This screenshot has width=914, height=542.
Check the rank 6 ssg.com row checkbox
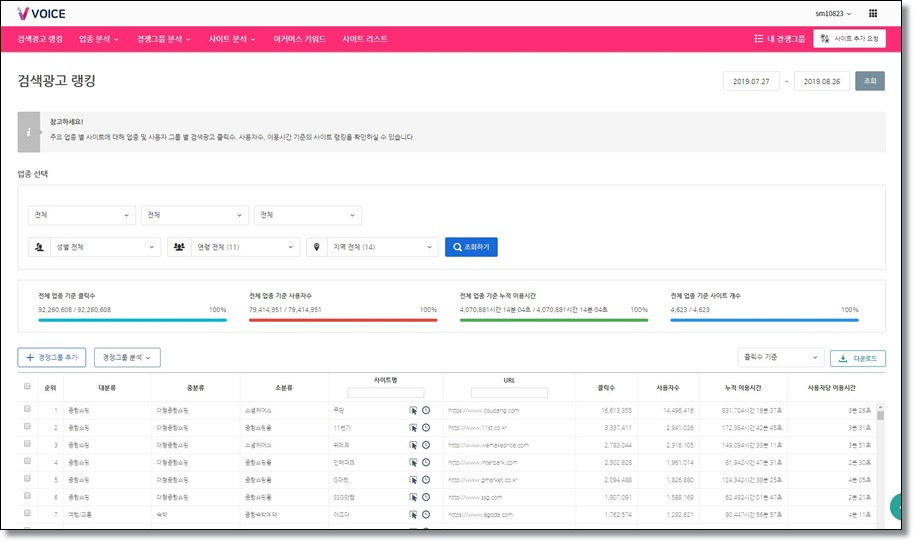click(27, 496)
